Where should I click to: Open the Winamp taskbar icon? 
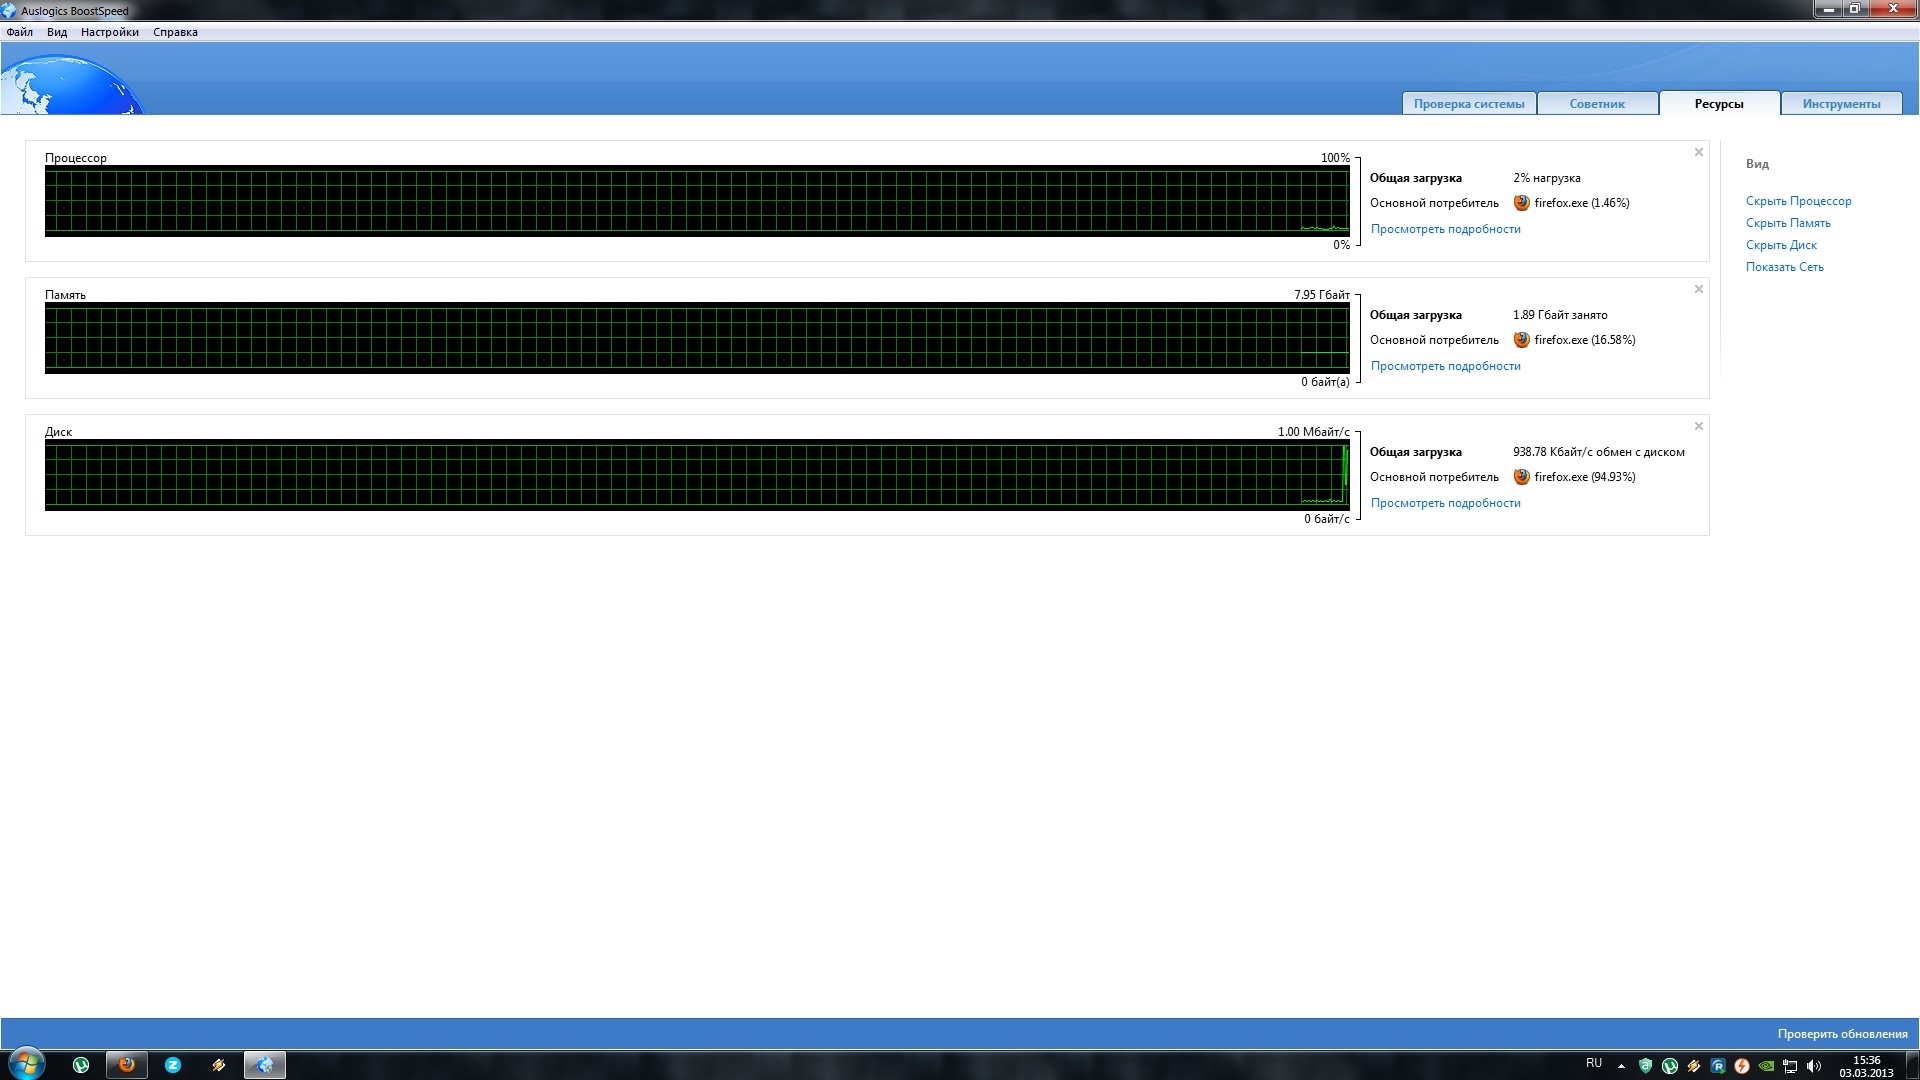coord(219,1065)
